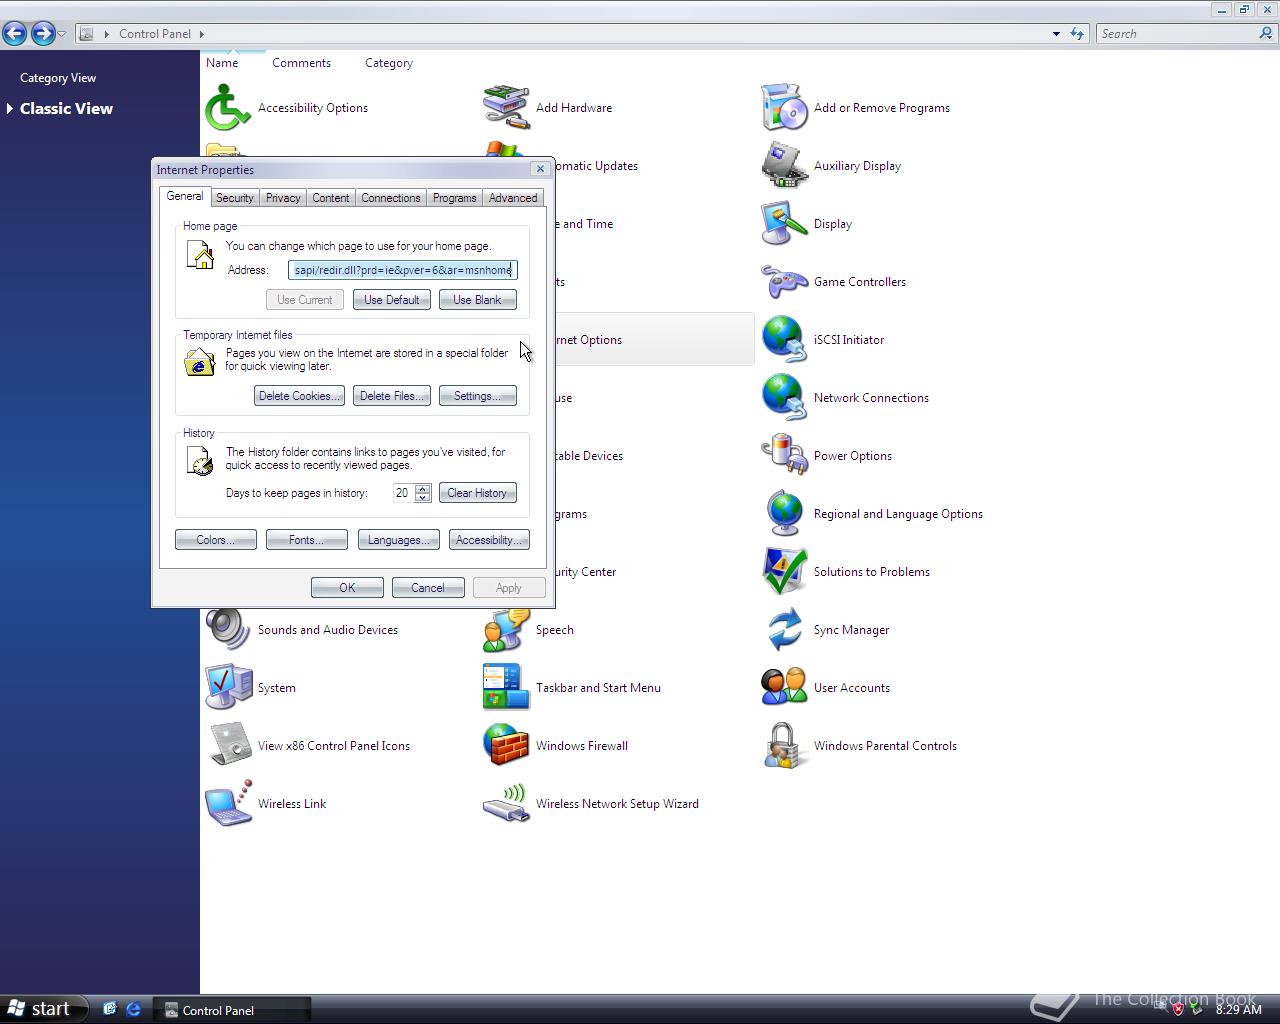The height and width of the screenshot is (1024, 1280).
Task: Click the Clear History button
Action: click(x=477, y=493)
